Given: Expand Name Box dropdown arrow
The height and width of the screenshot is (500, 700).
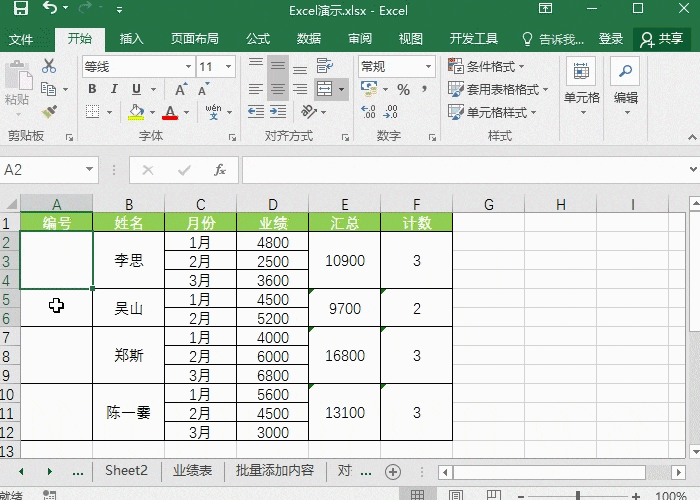Looking at the screenshot, I should (89, 170).
